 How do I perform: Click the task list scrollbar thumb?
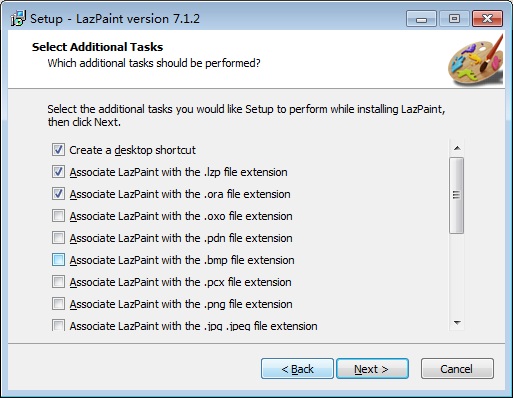coord(456,195)
